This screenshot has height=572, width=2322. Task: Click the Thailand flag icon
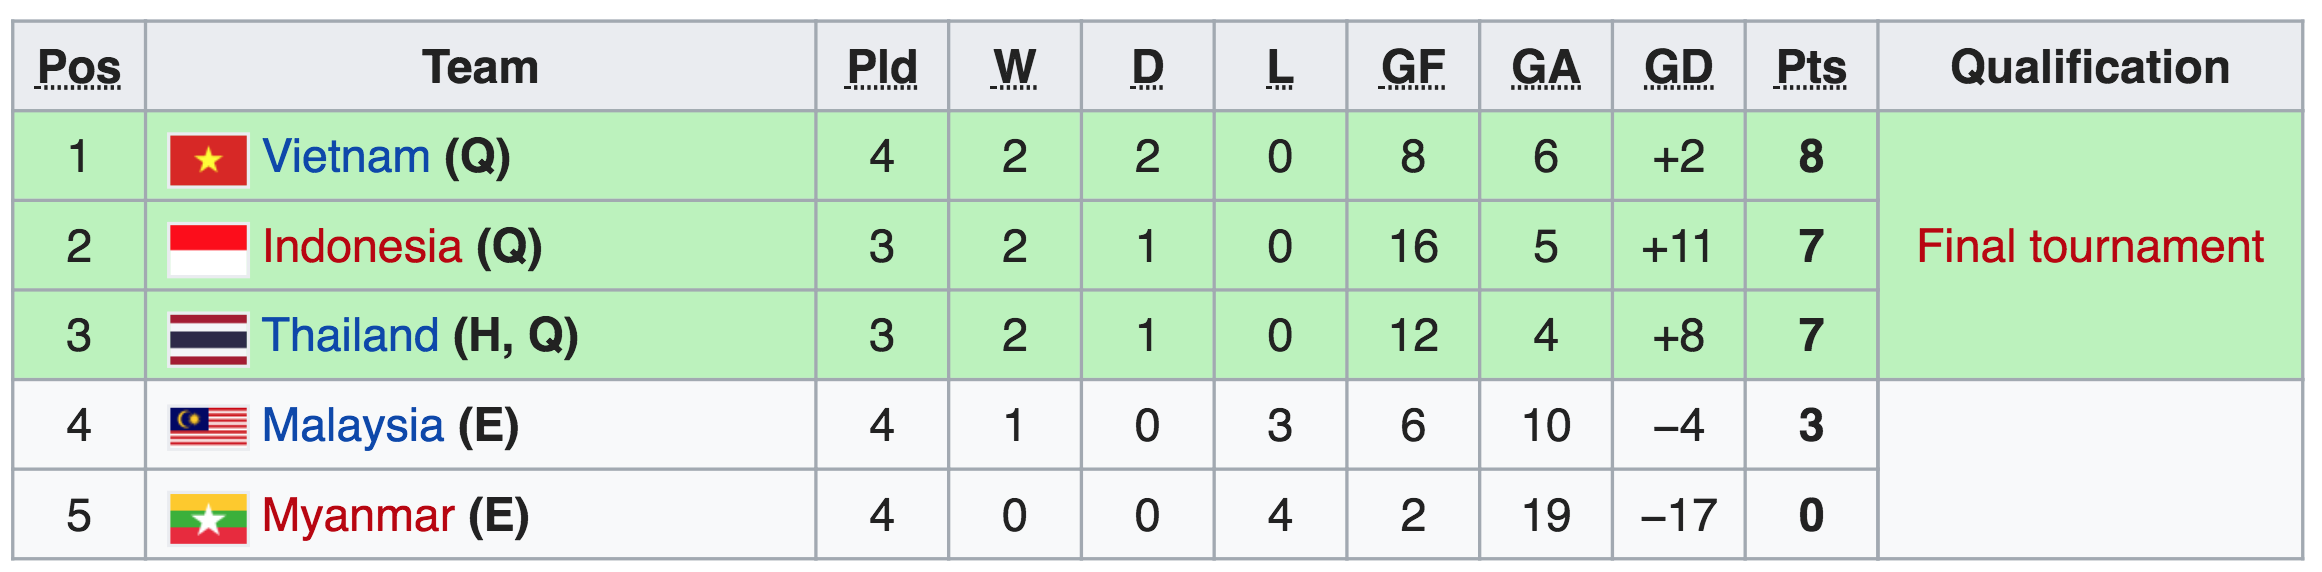point(208,339)
